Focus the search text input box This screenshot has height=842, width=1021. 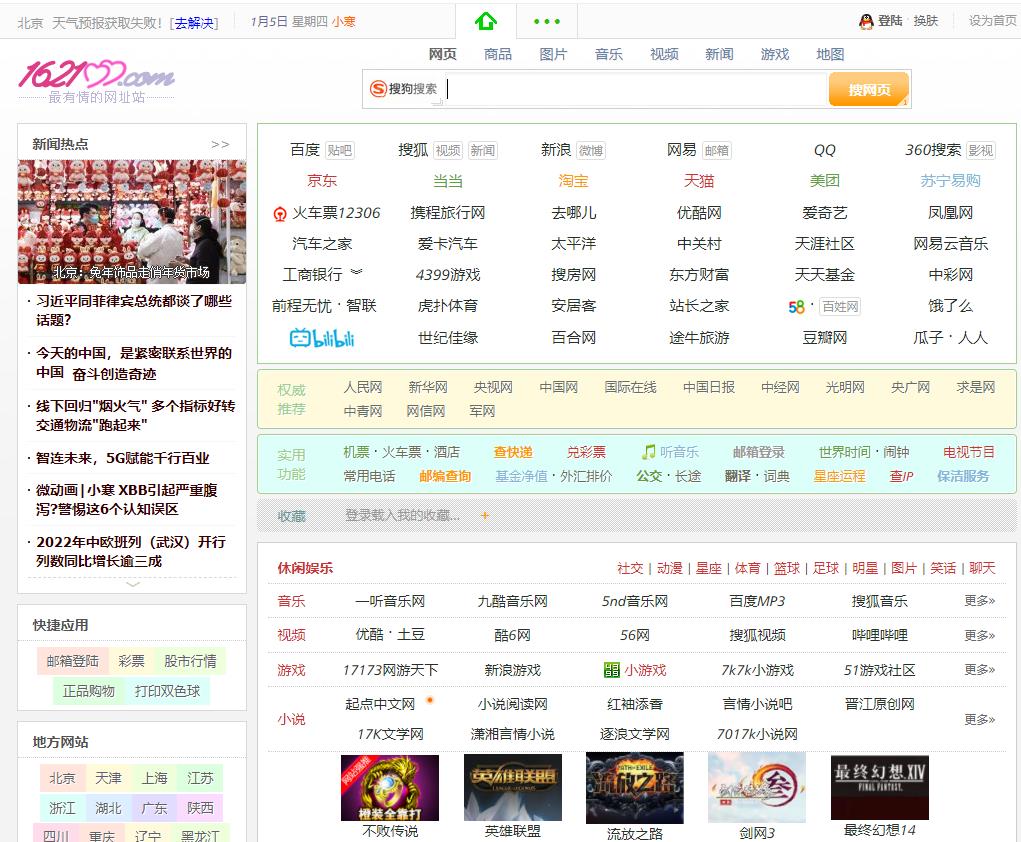(636, 89)
